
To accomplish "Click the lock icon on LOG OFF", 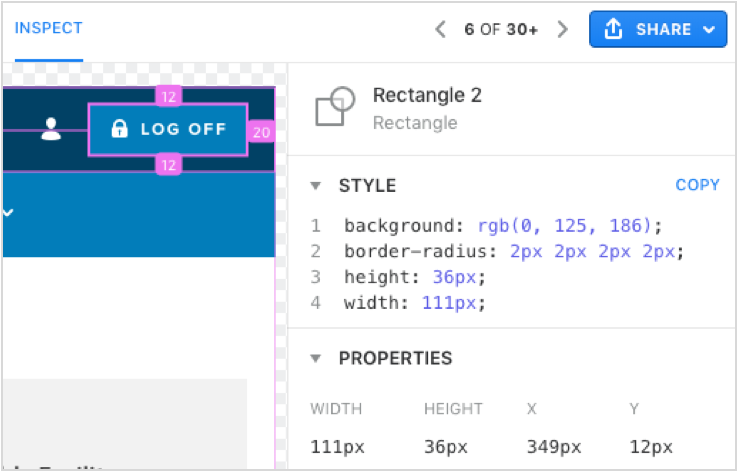I will [119, 129].
